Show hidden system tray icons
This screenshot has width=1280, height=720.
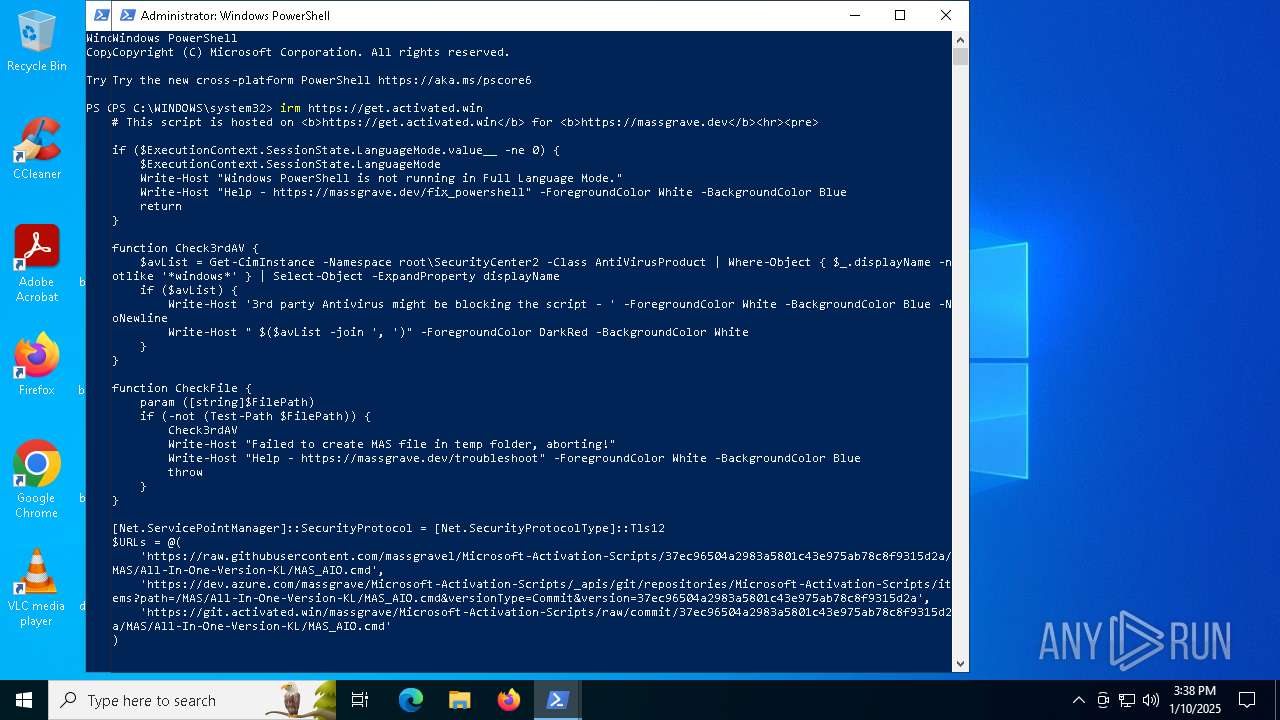point(1078,700)
